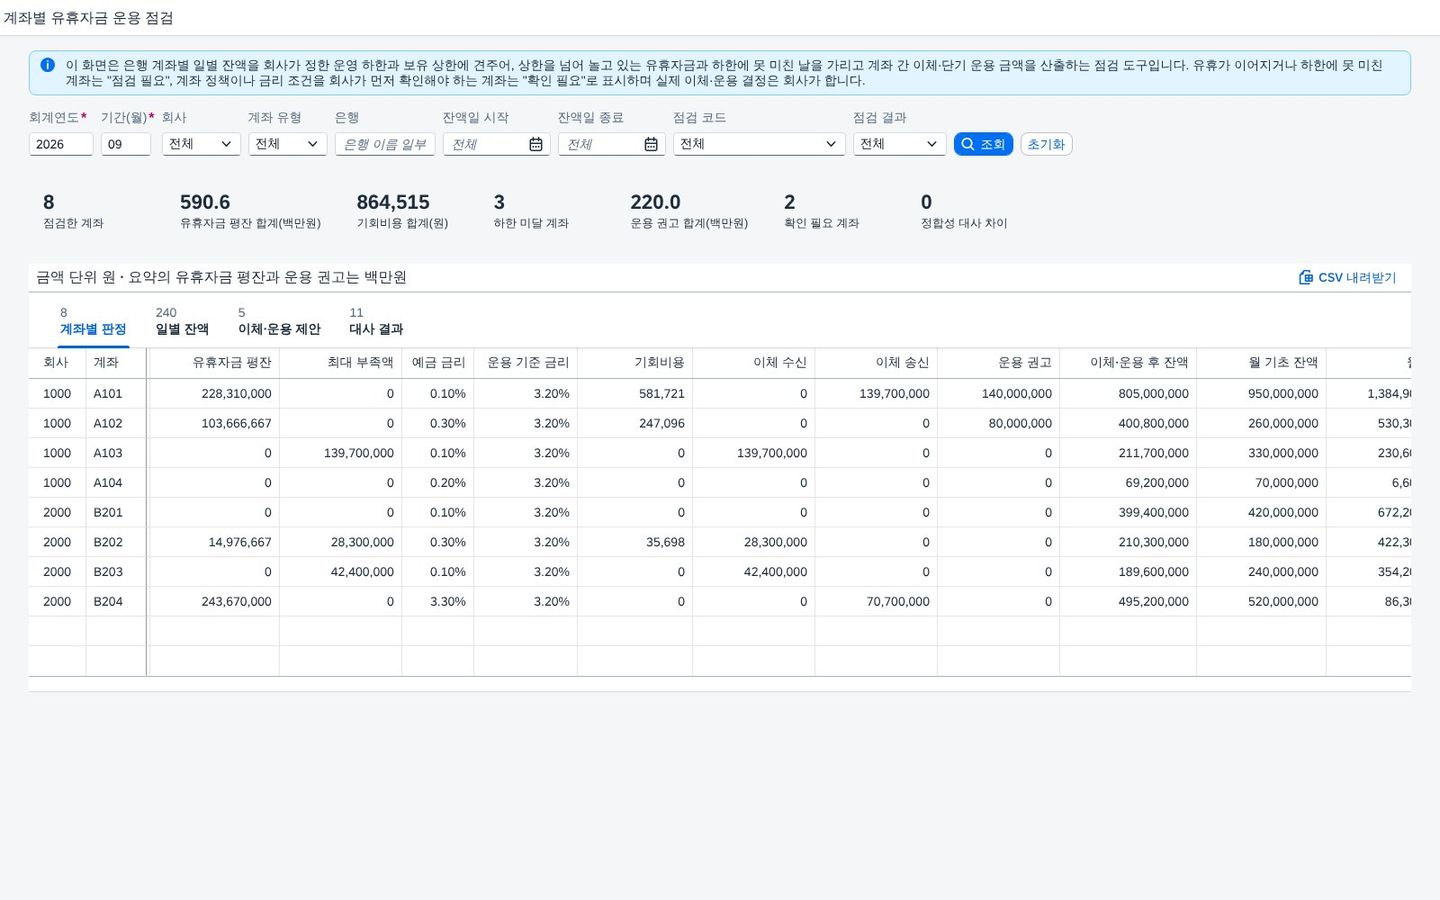The height and width of the screenshot is (900, 1440).
Task: Select account cell A102
Action: click(x=116, y=424)
